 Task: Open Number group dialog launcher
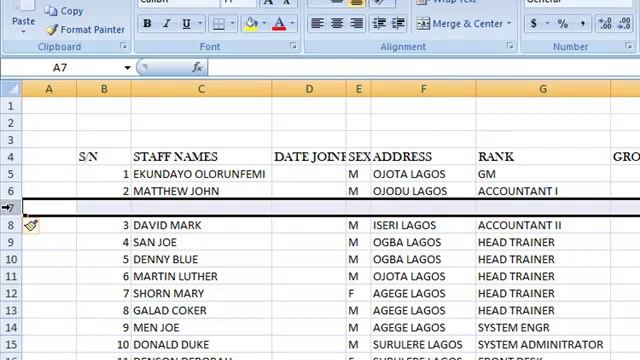(629, 46)
